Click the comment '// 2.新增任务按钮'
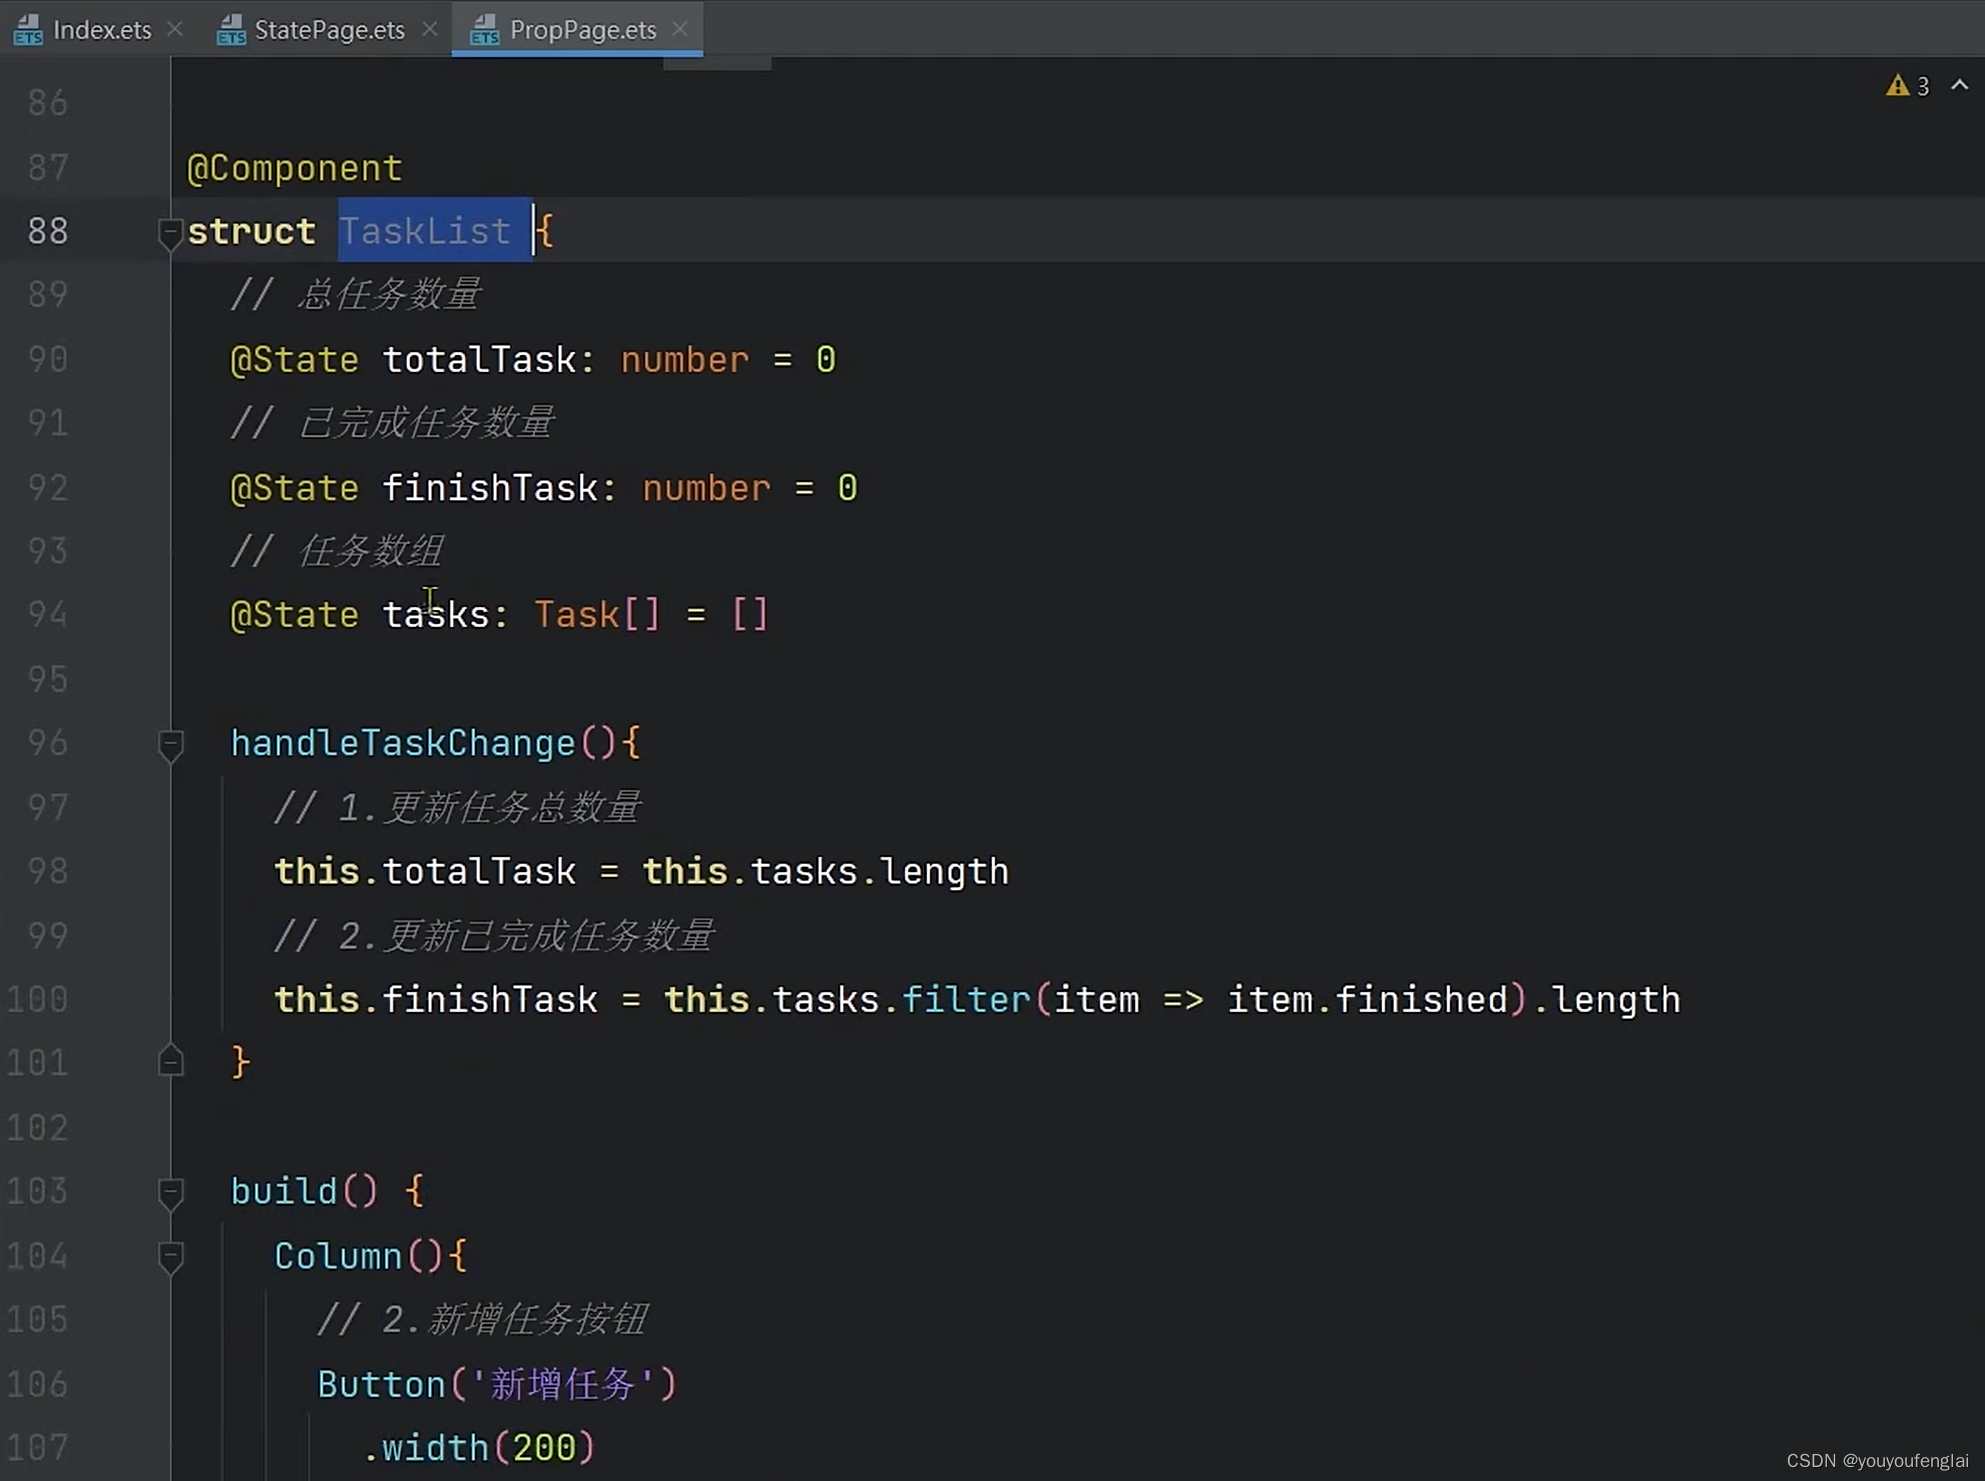Viewport: 1985px width, 1481px height. (x=483, y=1320)
